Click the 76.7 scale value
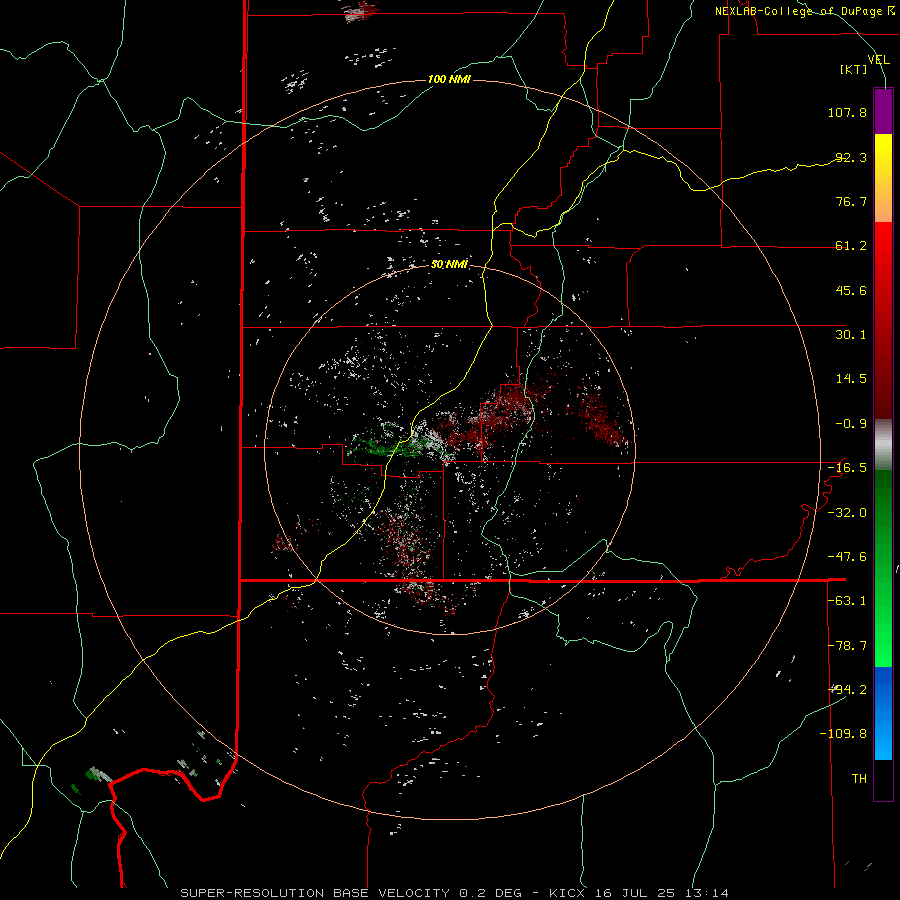 (851, 201)
